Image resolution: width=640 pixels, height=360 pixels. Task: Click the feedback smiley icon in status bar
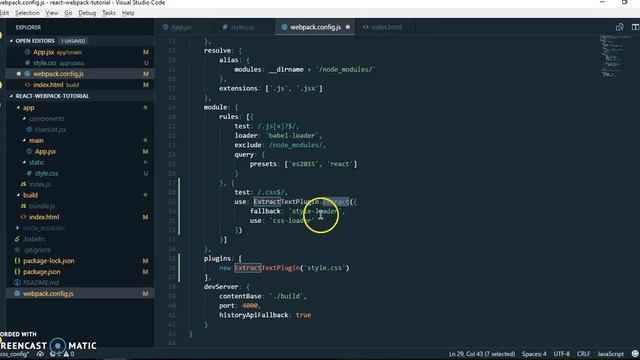pos(635,353)
